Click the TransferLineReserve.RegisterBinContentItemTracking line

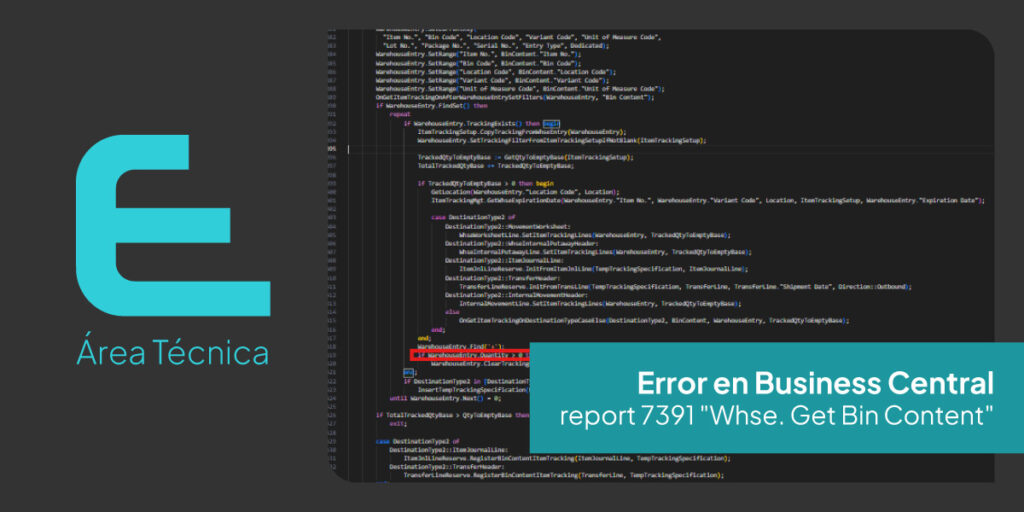pyautogui.click(x=564, y=475)
